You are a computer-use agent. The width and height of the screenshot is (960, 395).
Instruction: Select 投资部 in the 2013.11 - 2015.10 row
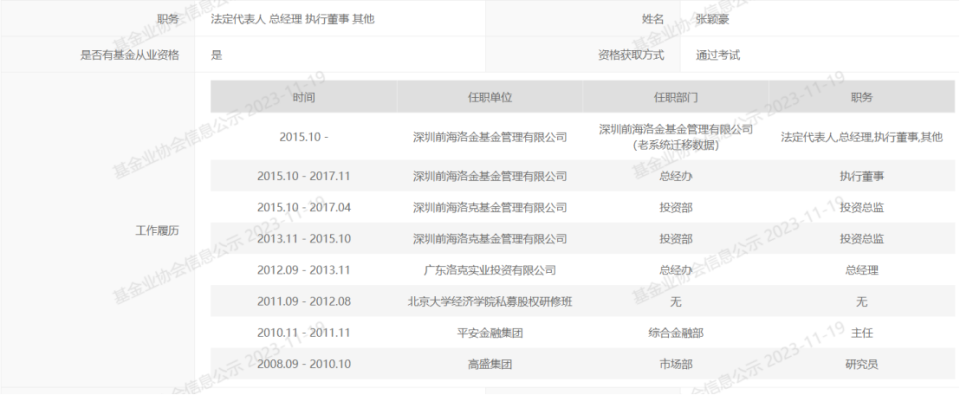click(676, 239)
